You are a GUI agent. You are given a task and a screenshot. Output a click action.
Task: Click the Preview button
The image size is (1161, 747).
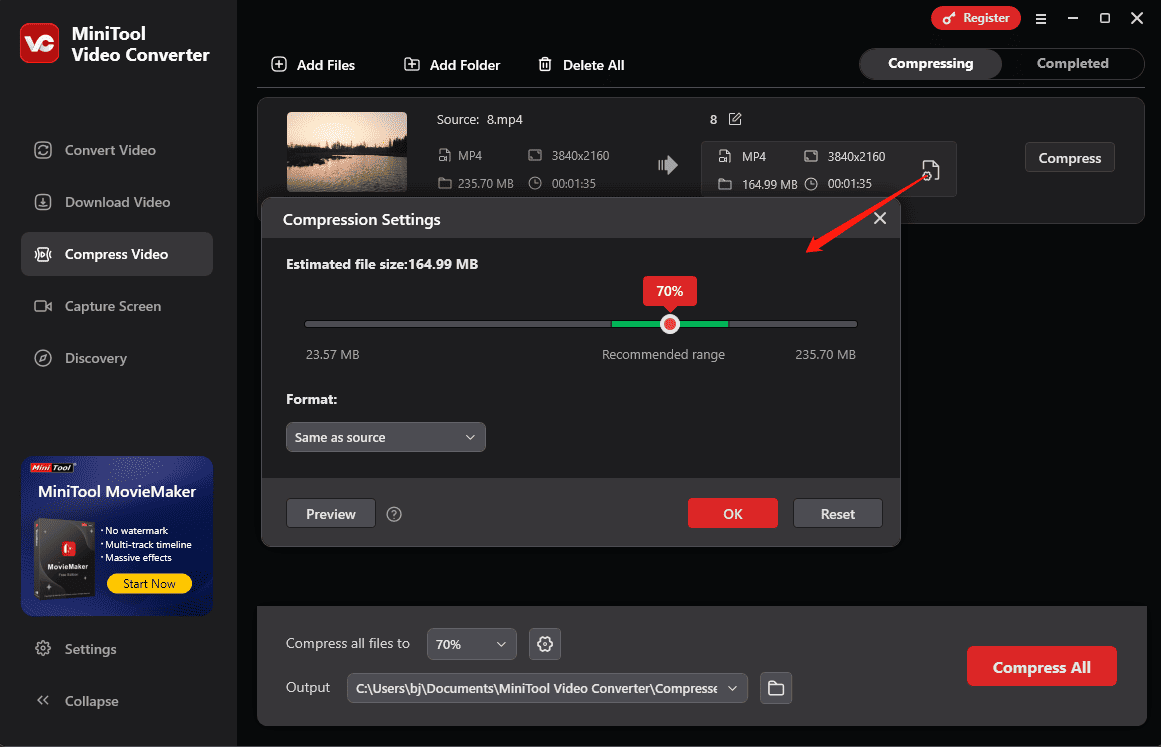point(331,514)
